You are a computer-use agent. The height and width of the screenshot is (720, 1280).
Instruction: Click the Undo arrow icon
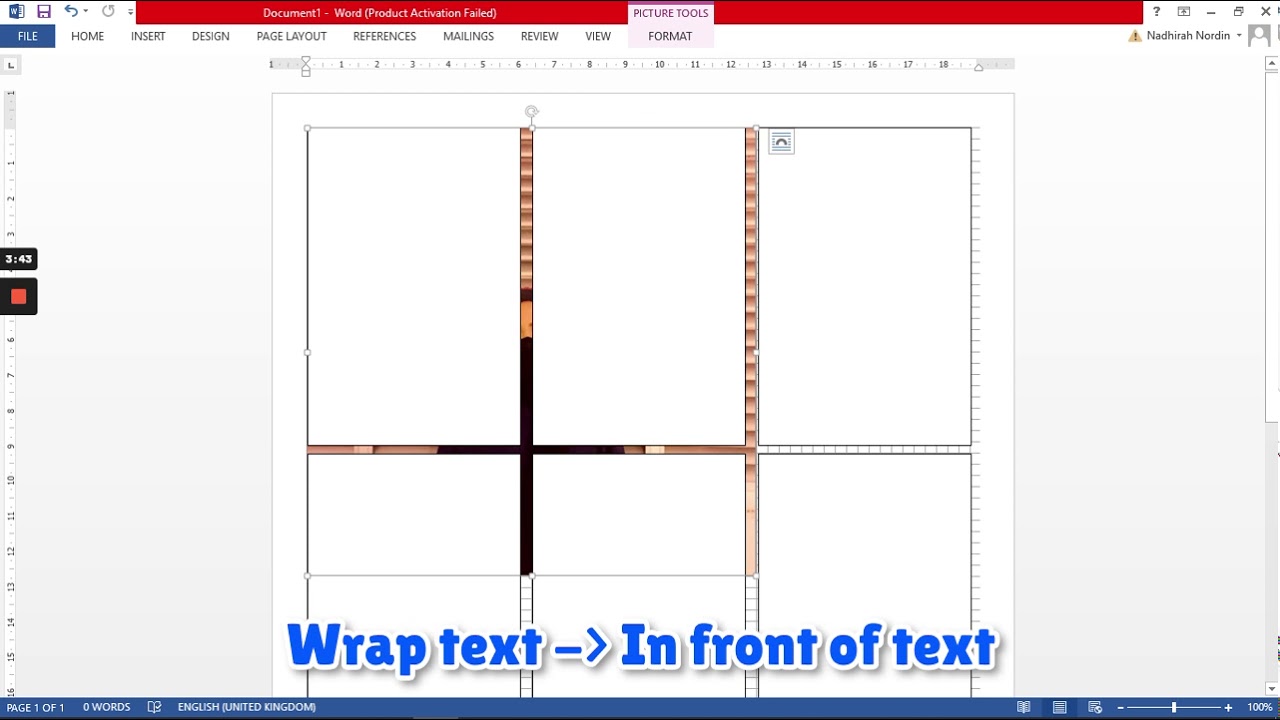pos(70,12)
